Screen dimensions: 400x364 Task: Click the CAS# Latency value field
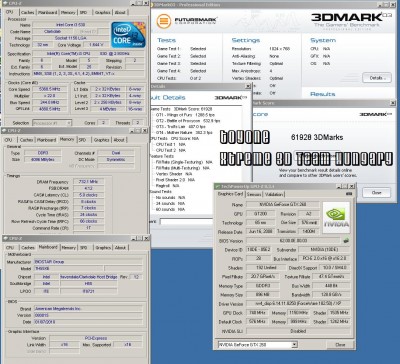click(88, 195)
